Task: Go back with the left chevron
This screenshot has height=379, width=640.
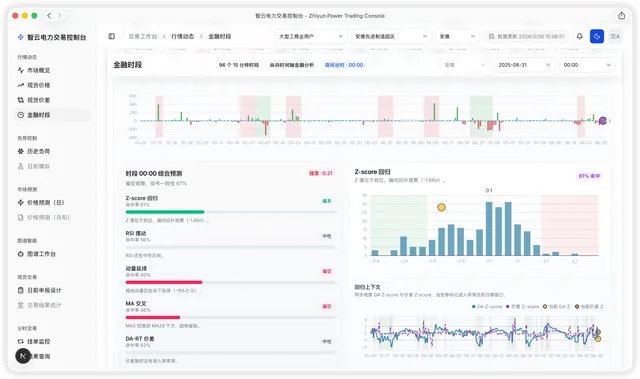Action: tap(49, 16)
